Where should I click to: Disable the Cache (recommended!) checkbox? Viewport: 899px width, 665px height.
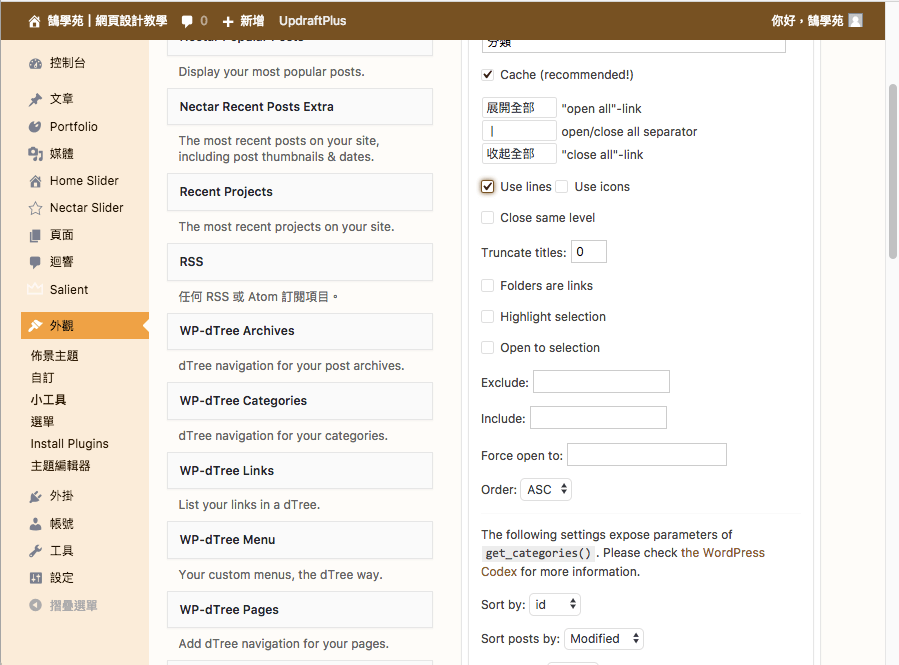(x=488, y=75)
